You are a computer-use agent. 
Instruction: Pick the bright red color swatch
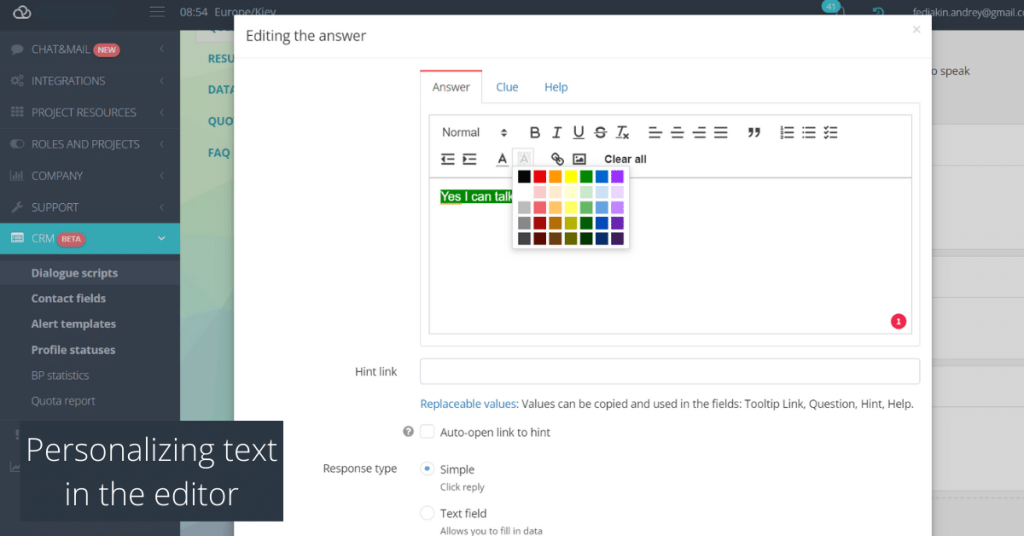click(x=539, y=176)
